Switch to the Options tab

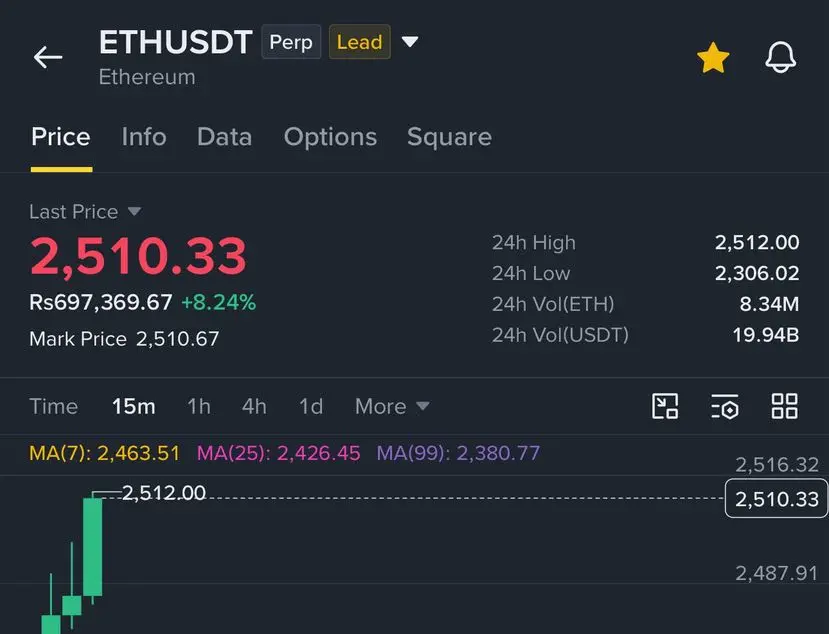tap(330, 137)
